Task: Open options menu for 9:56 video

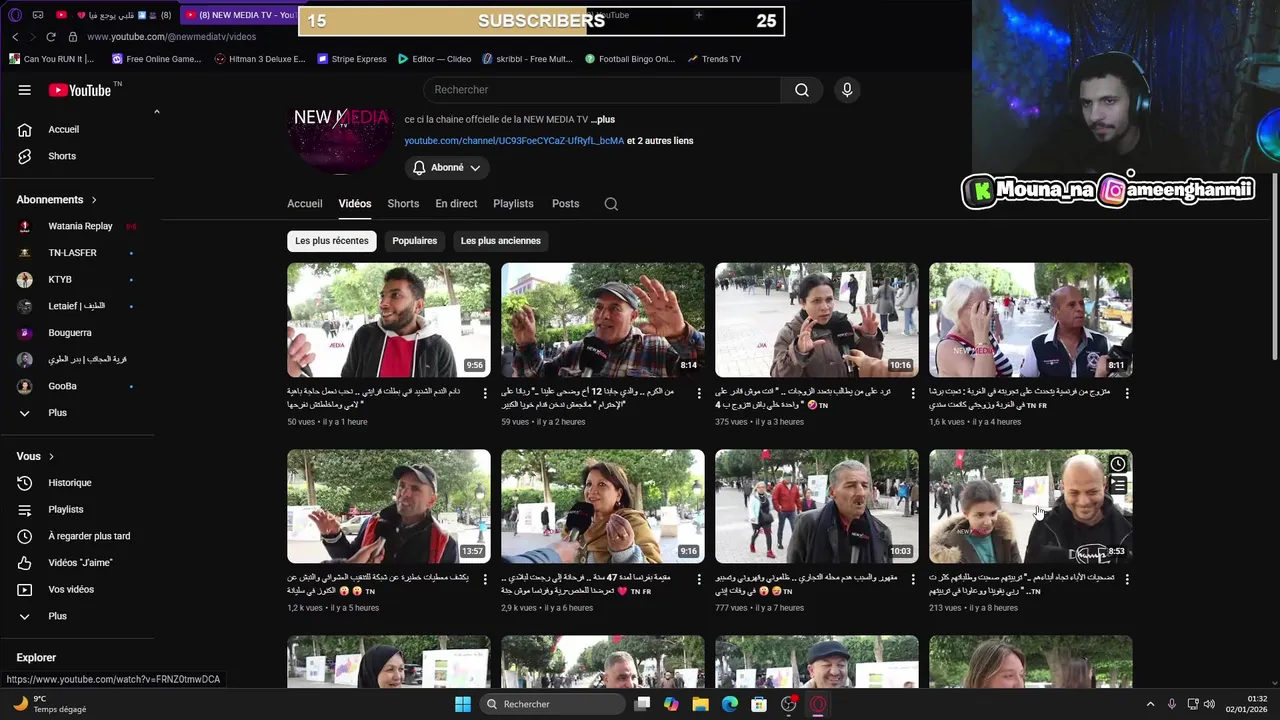Action: click(485, 394)
